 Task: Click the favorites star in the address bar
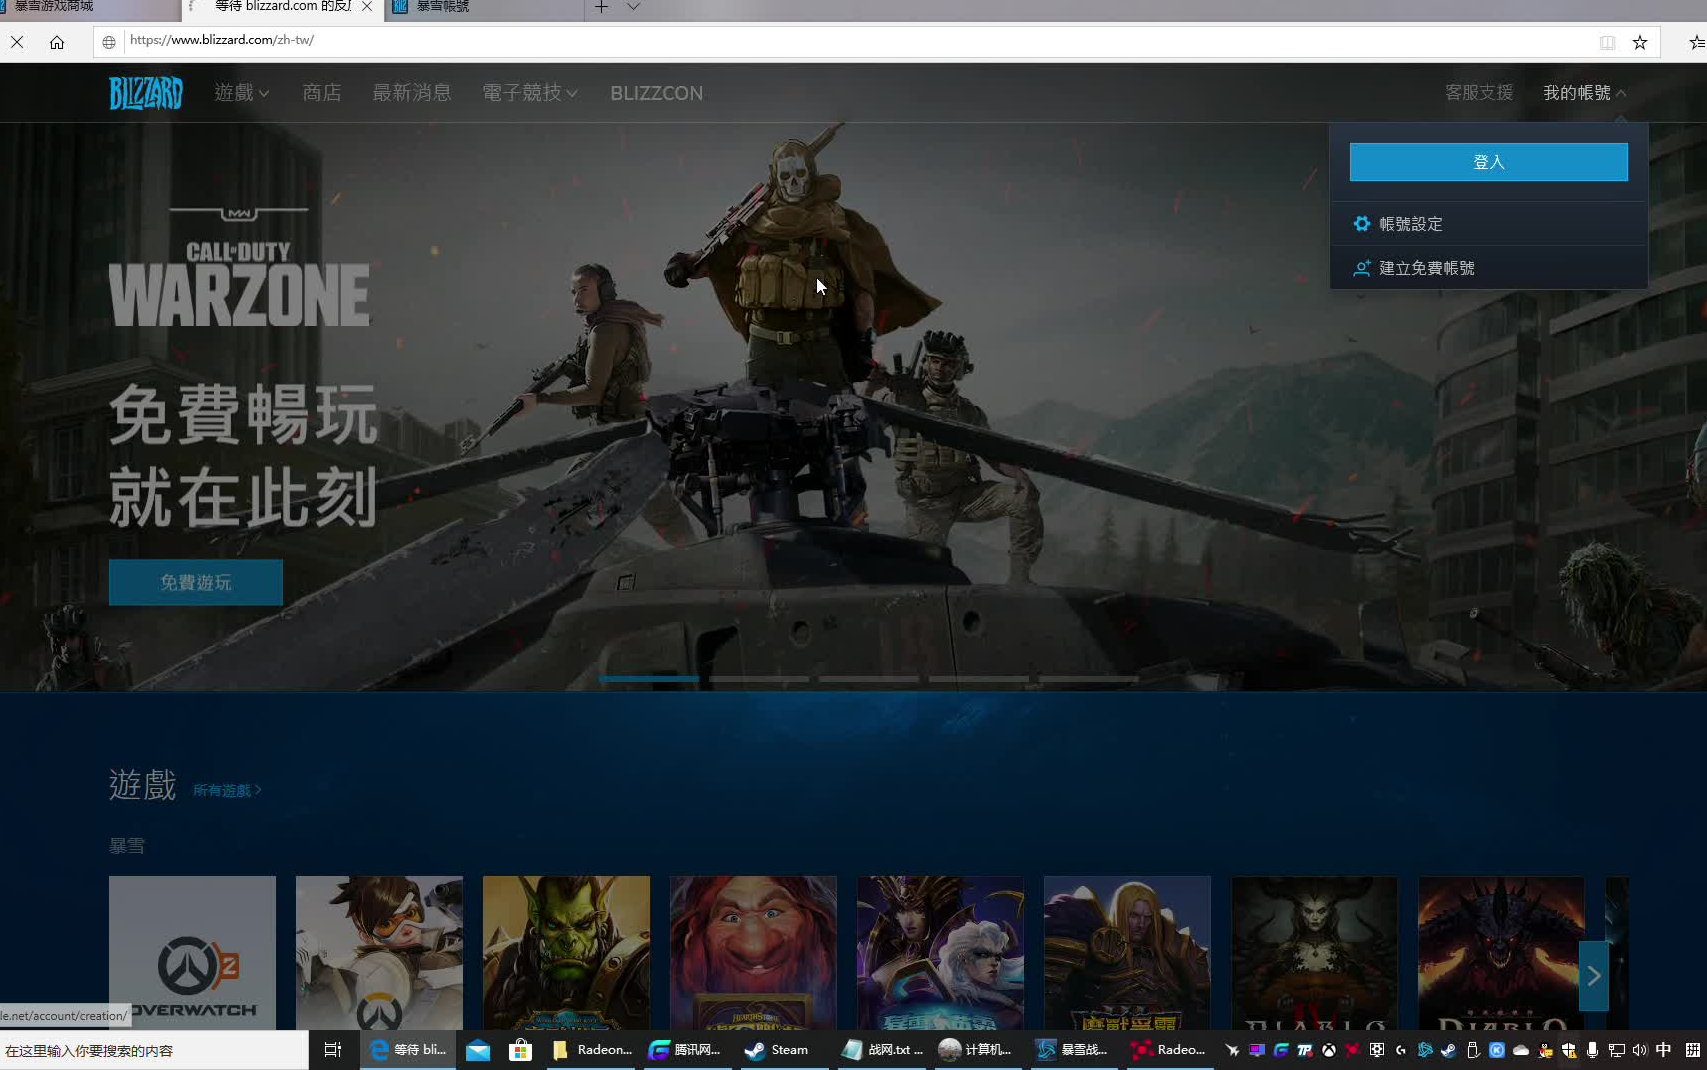pyautogui.click(x=1639, y=41)
